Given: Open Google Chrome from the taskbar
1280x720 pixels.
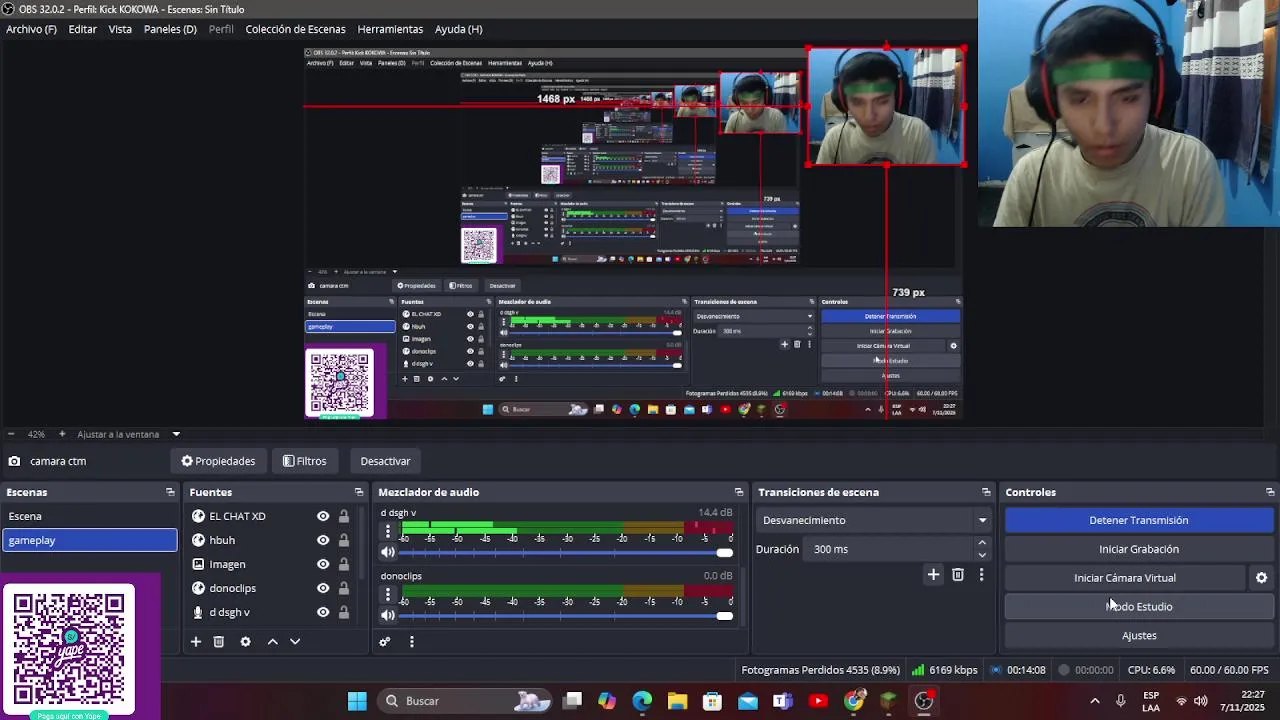Looking at the screenshot, I should (x=853, y=701).
